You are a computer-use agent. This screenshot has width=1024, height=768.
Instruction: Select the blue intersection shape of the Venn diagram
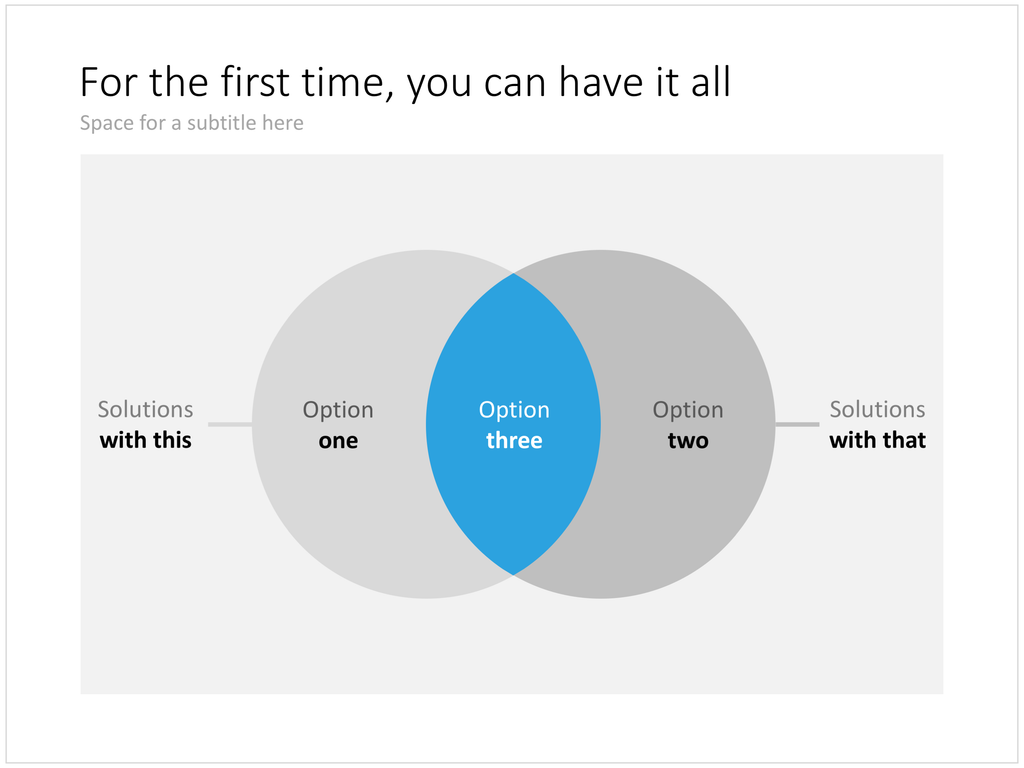[513, 424]
